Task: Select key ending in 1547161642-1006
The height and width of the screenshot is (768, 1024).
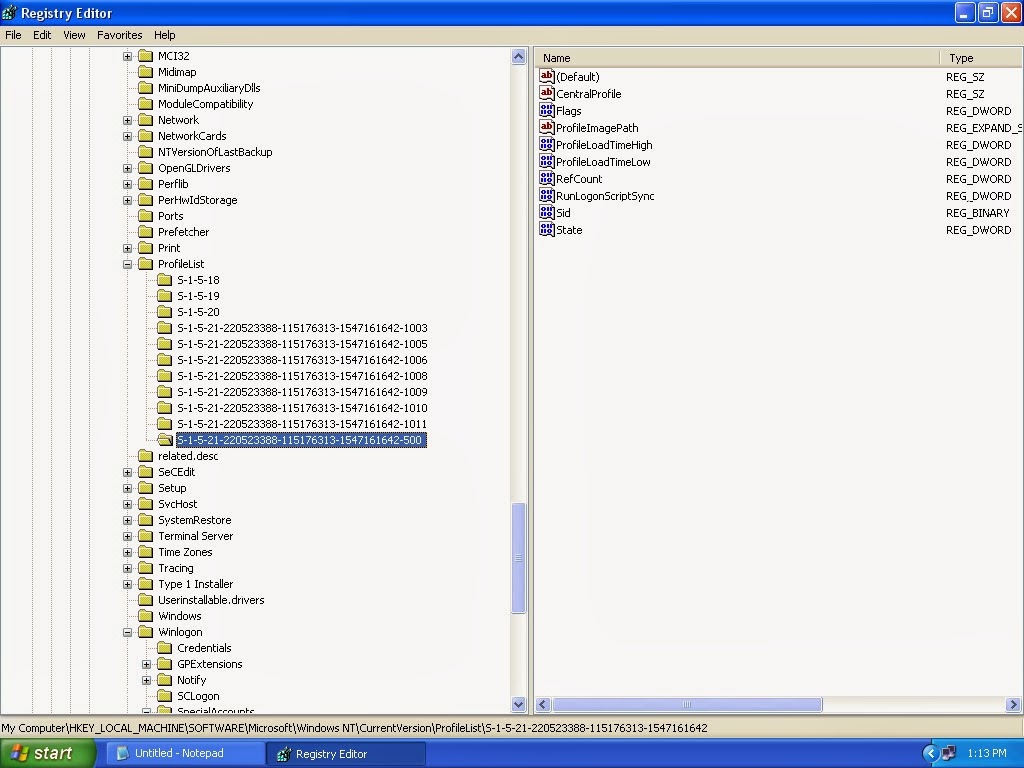Action: [x=302, y=360]
